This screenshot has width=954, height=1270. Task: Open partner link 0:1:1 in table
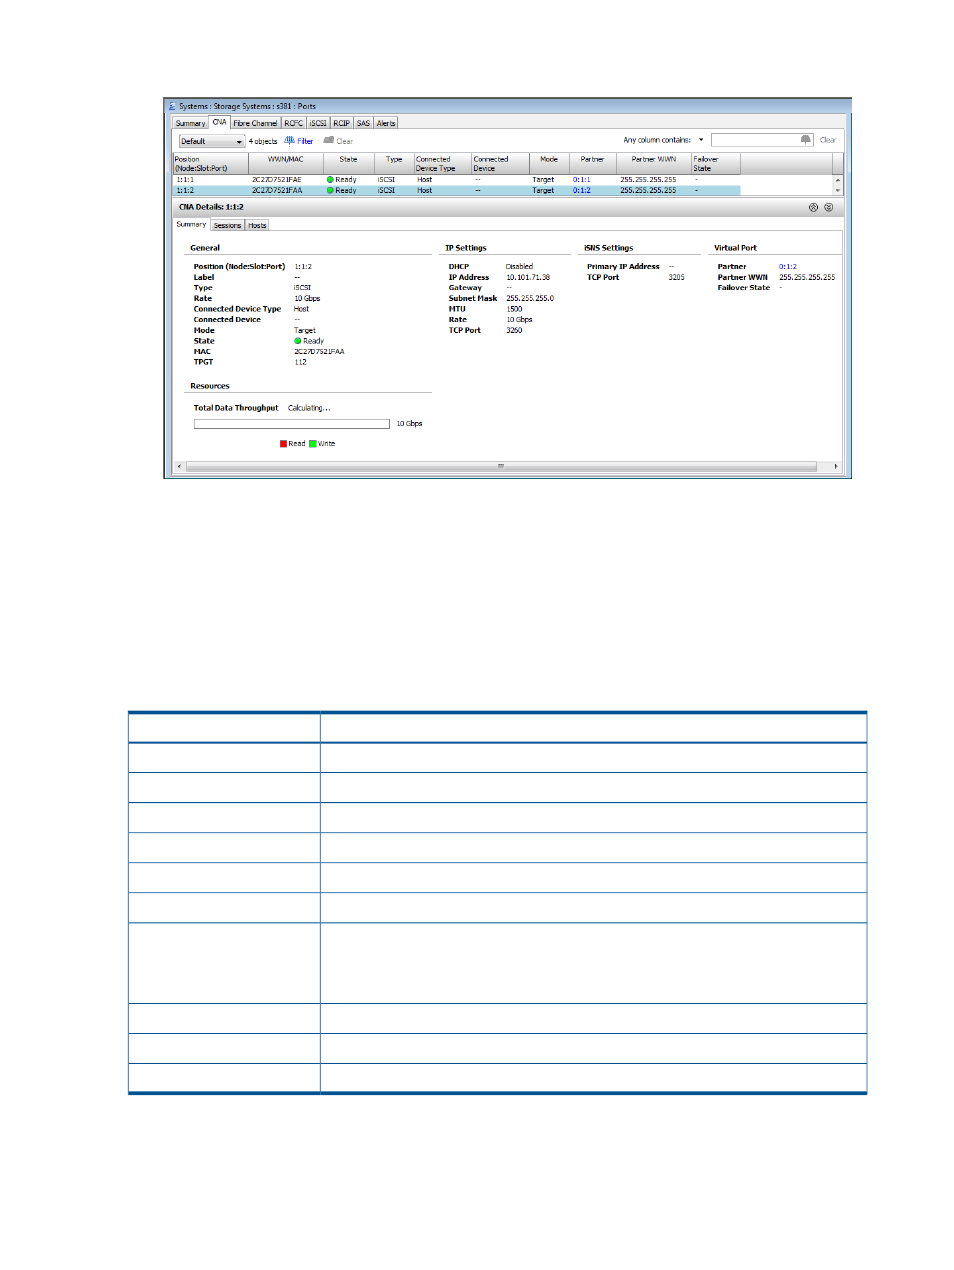tap(582, 180)
